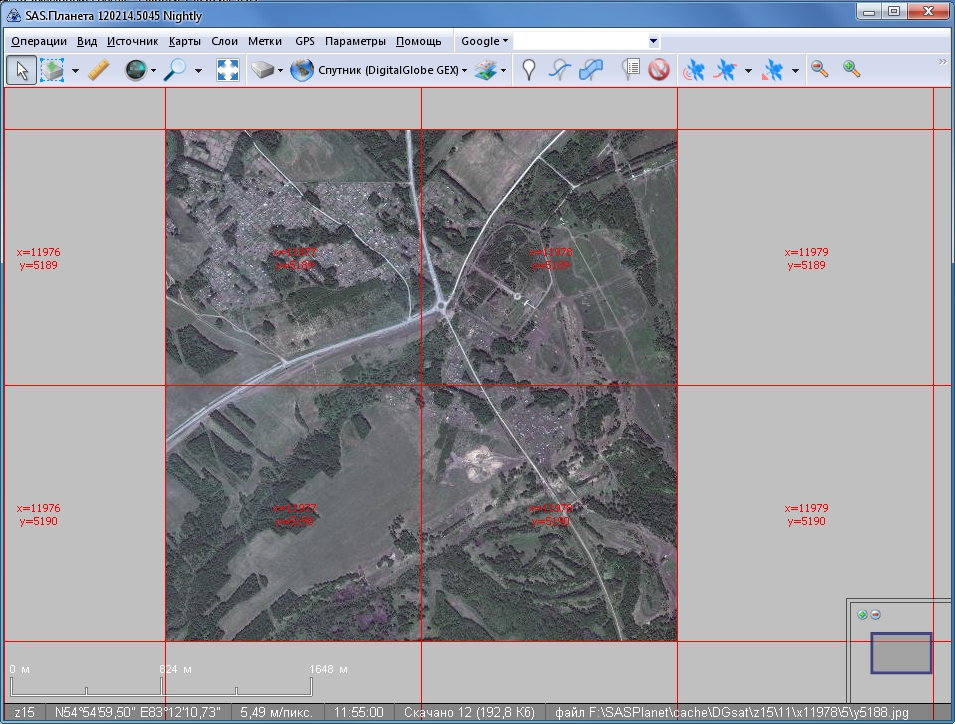The width and height of the screenshot is (955, 724).
Task: Click the blue viewport rectangle in minimap
Action: click(x=900, y=652)
